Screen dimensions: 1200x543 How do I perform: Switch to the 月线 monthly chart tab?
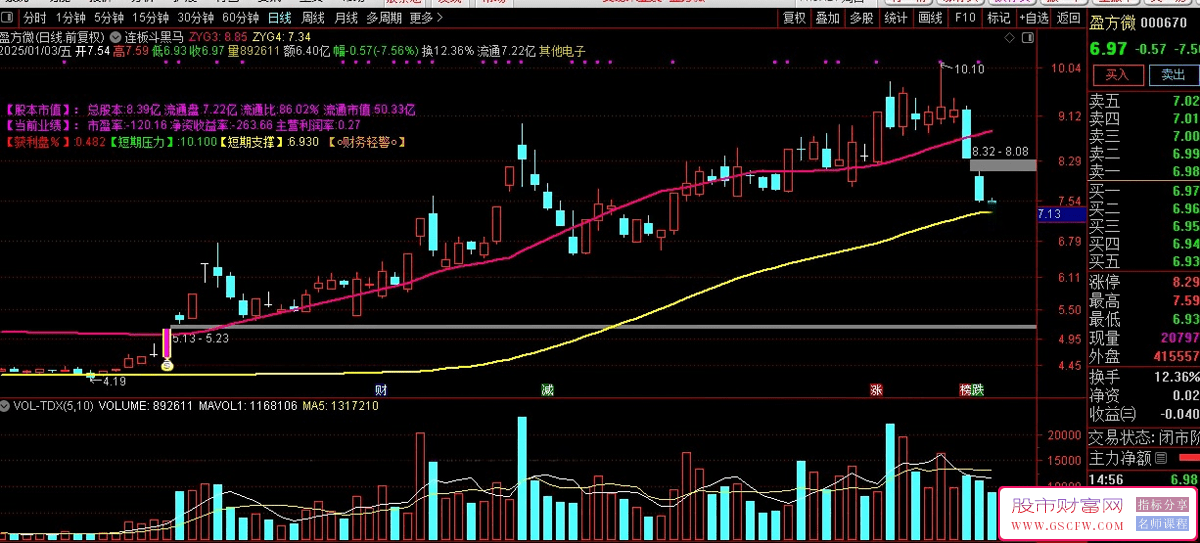pyautogui.click(x=346, y=18)
